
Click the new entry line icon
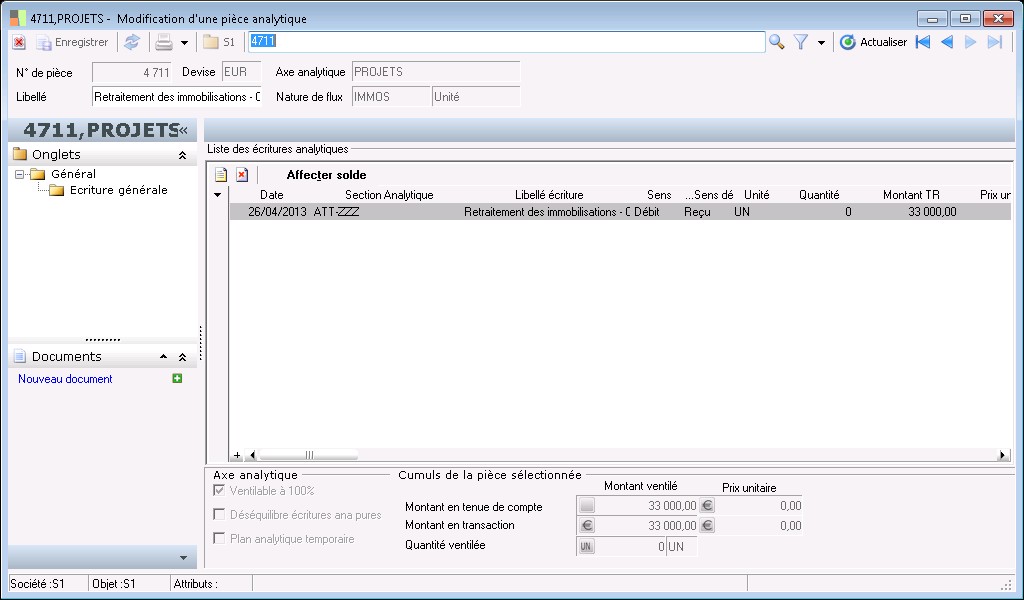point(221,175)
